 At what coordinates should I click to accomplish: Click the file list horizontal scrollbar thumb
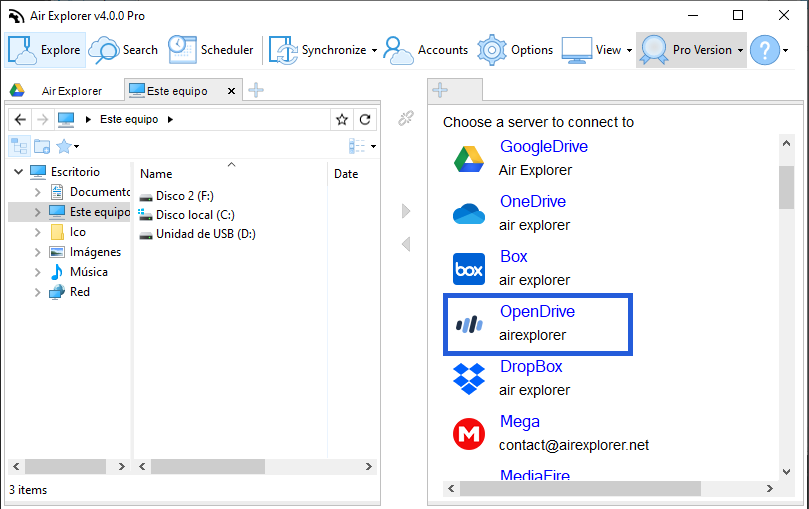point(208,467)
